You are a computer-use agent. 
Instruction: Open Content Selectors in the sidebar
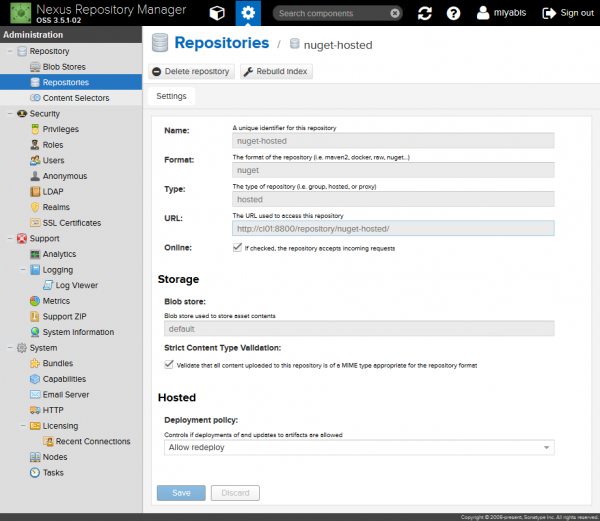coord(70,98)
